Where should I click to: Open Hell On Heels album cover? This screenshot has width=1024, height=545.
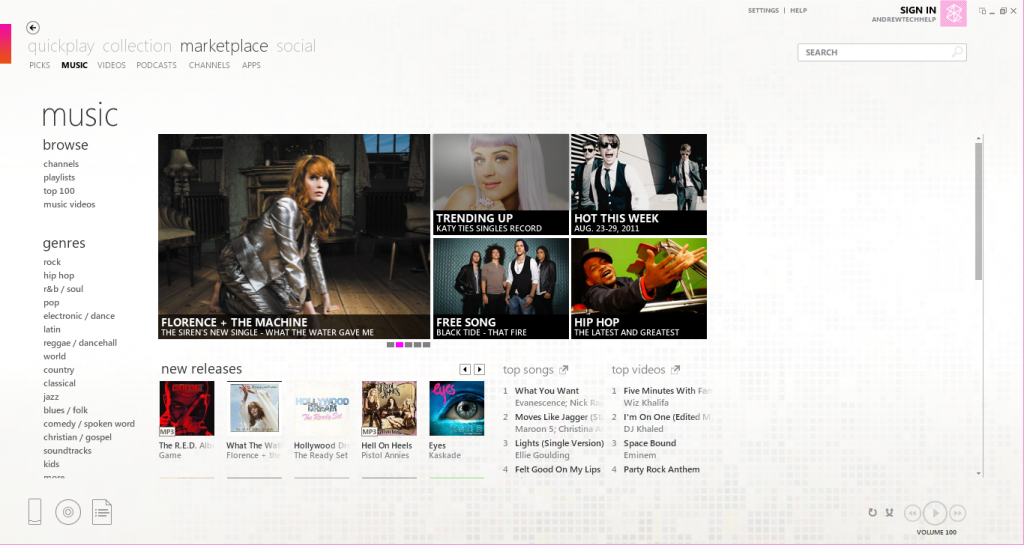(389, 409)
